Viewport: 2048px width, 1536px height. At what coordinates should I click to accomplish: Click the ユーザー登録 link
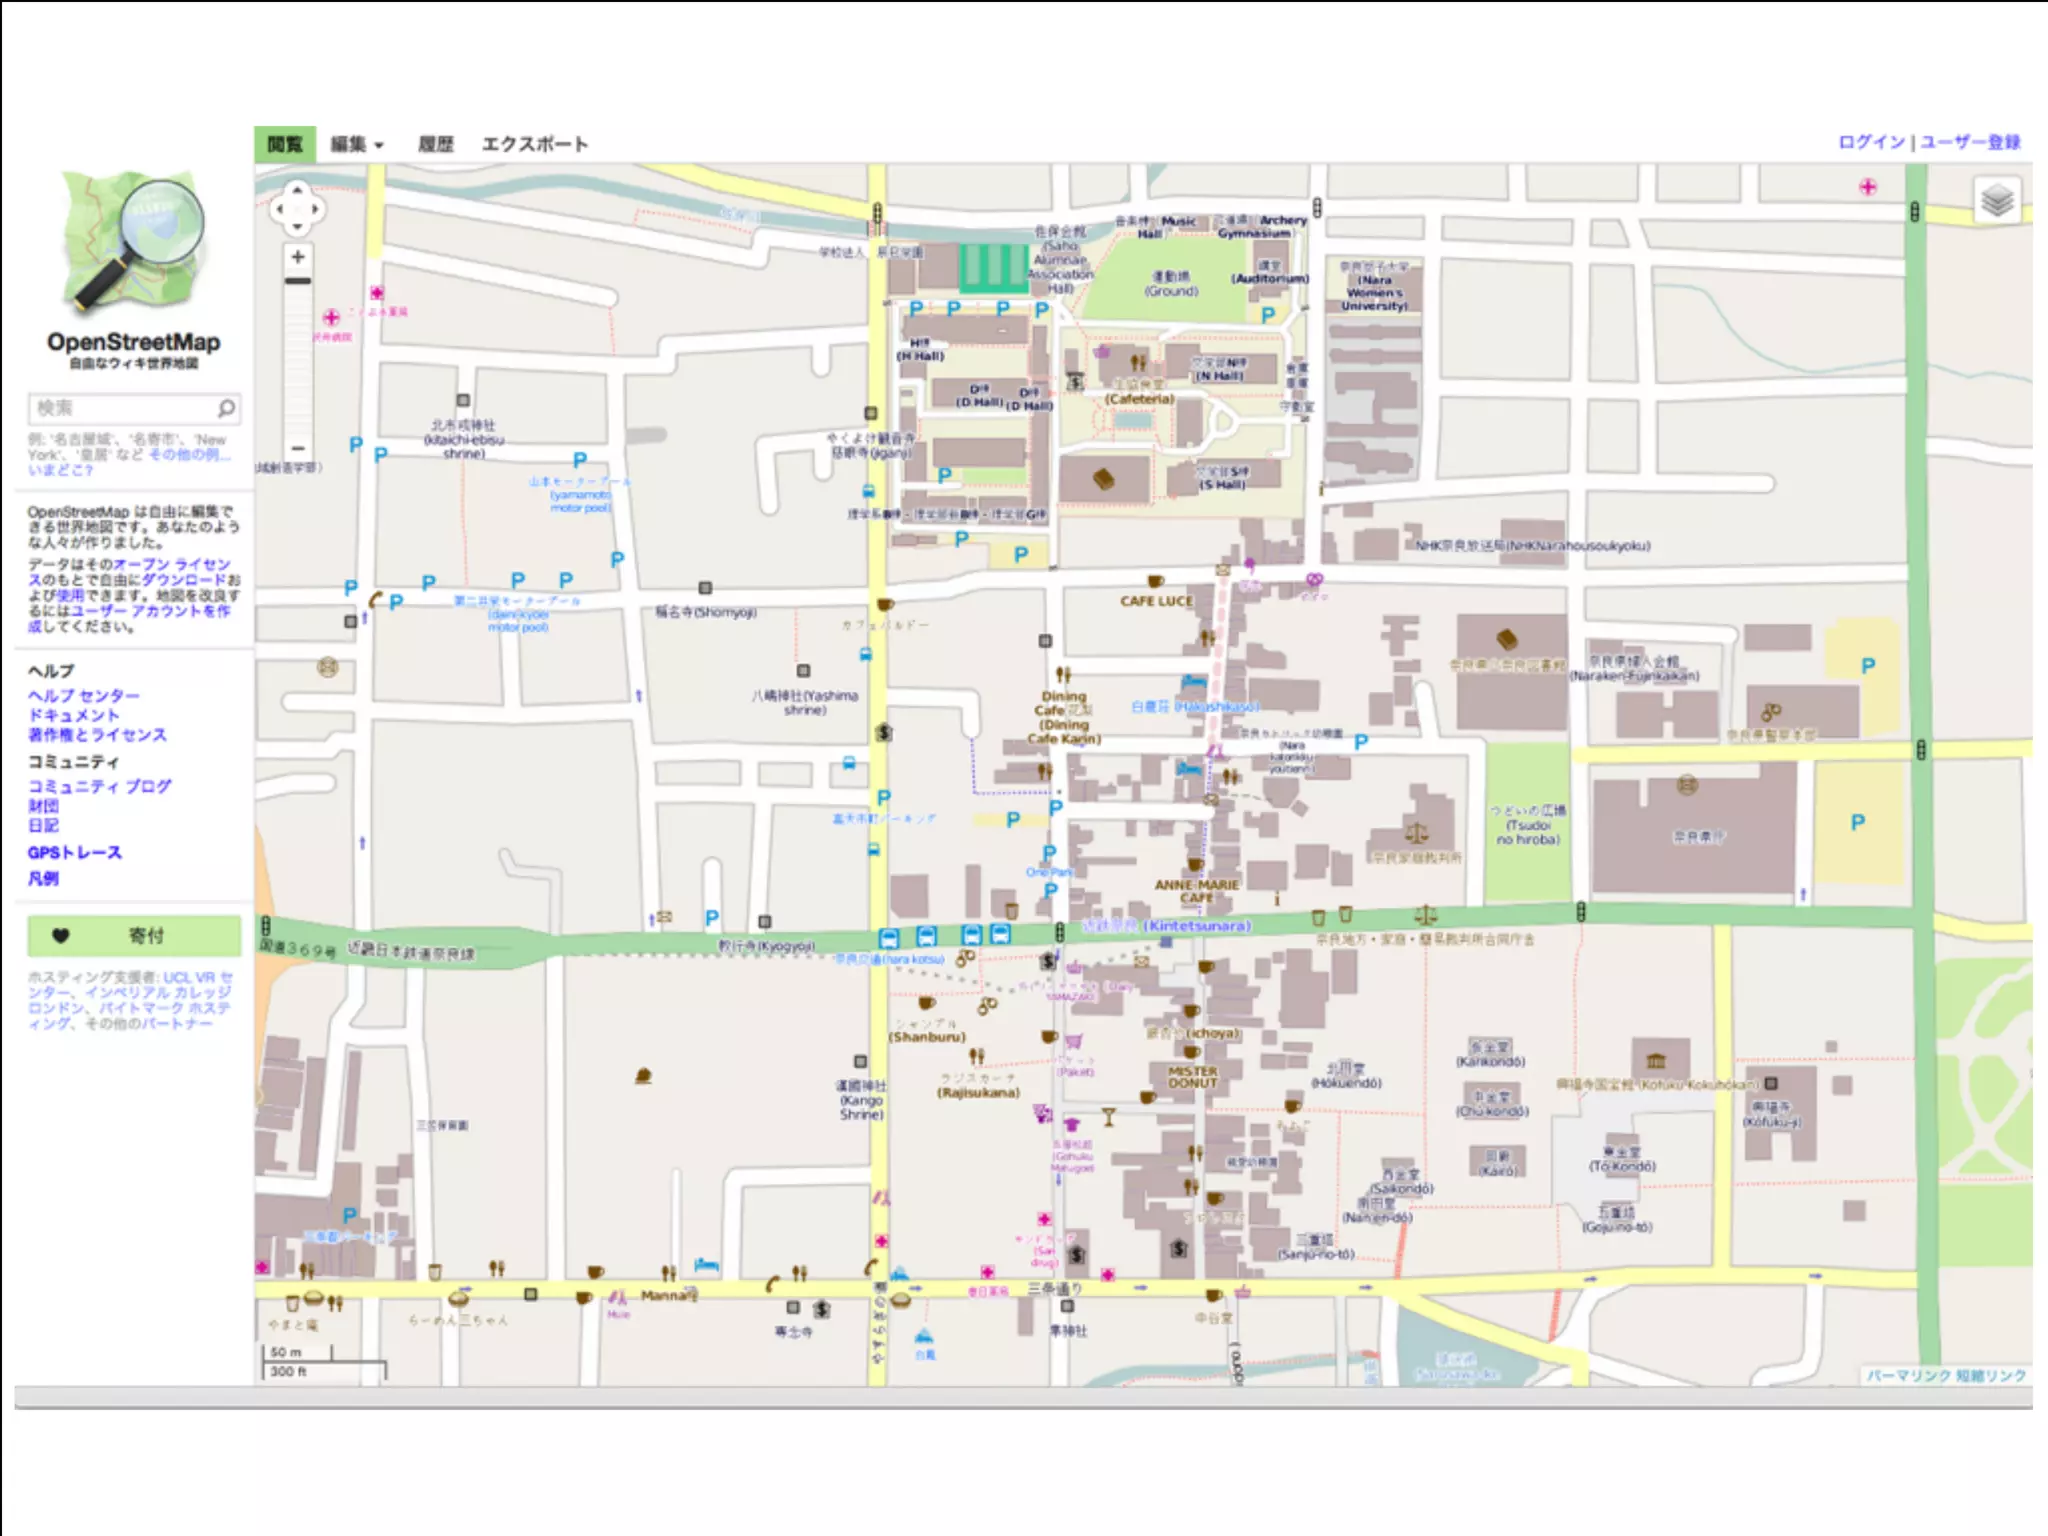(1970, 142)
